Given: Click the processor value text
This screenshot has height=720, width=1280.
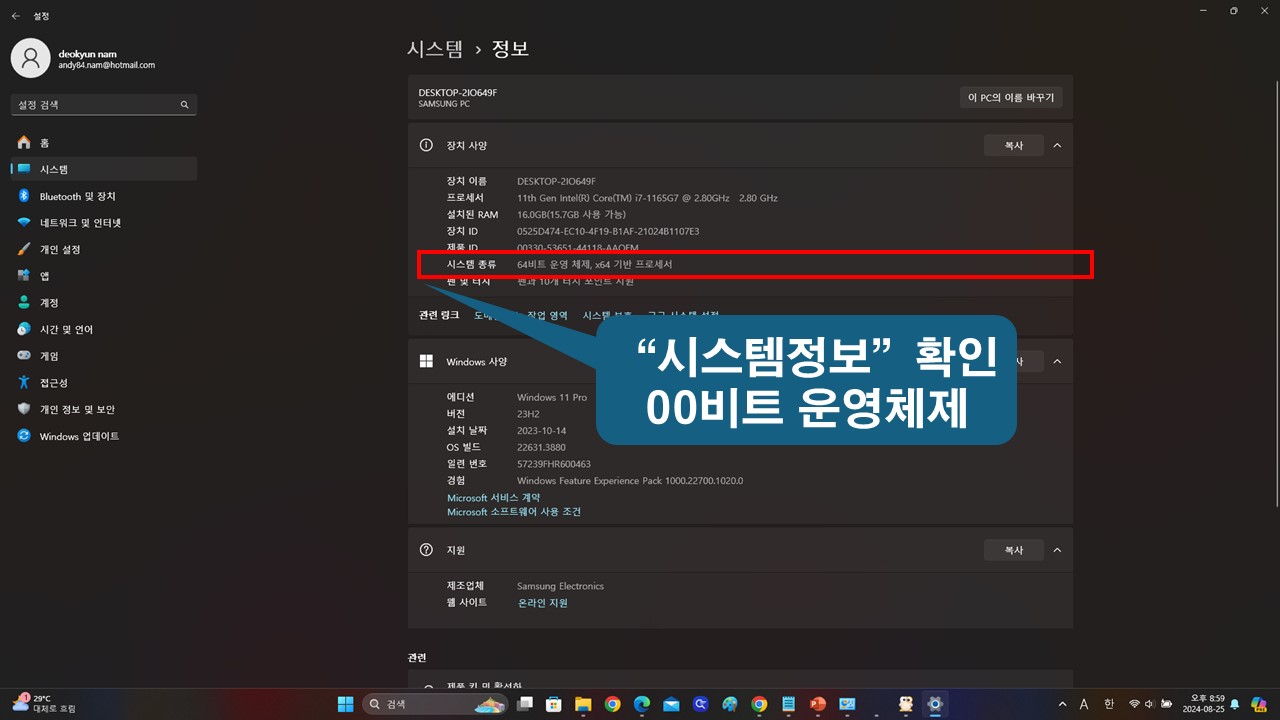Looking at the screenshot, I should [647, 198].
